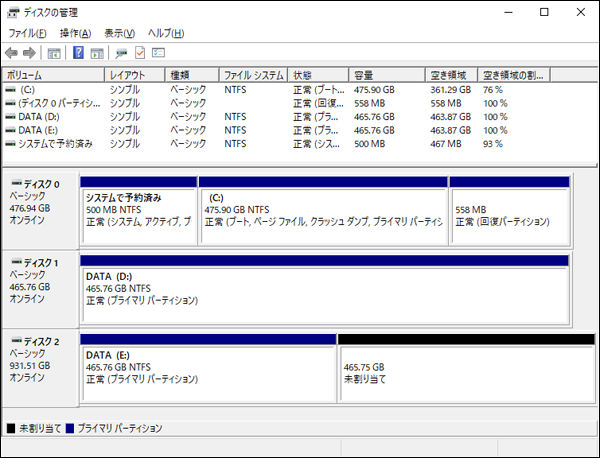Sort by the ボリューム column header
Viewport: 600px width, 458px height.
[x=53, y=75]
